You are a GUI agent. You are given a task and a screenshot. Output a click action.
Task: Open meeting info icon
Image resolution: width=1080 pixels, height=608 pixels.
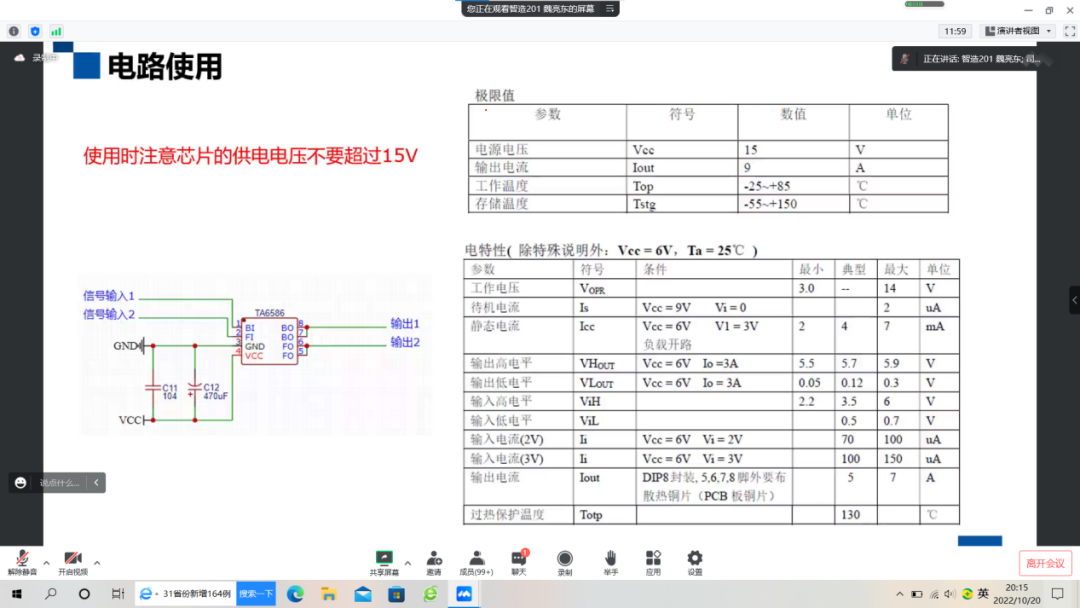pyautogui.click(x=14, y=31)
